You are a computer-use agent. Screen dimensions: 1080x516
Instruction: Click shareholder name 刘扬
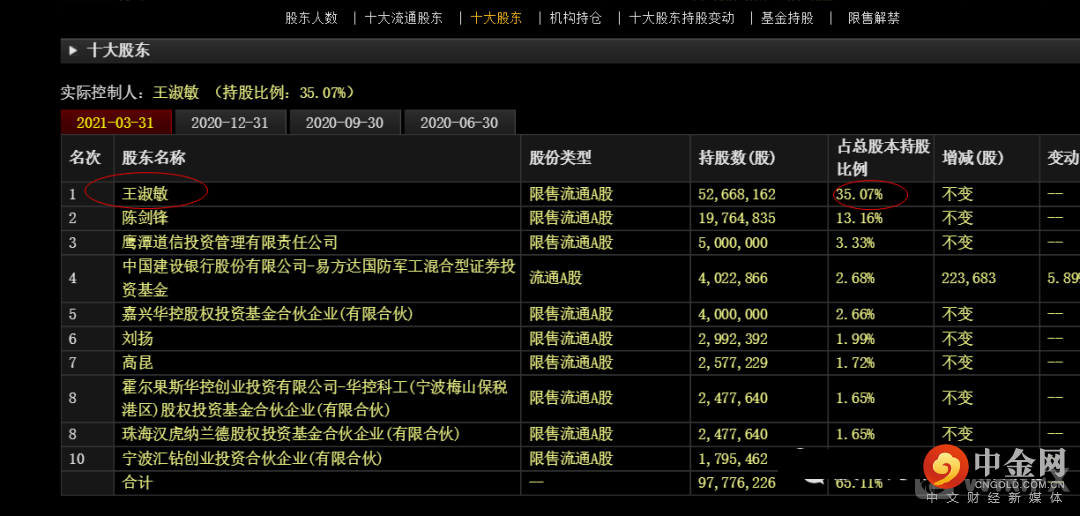pyautogui.click(x=137, y=338)
